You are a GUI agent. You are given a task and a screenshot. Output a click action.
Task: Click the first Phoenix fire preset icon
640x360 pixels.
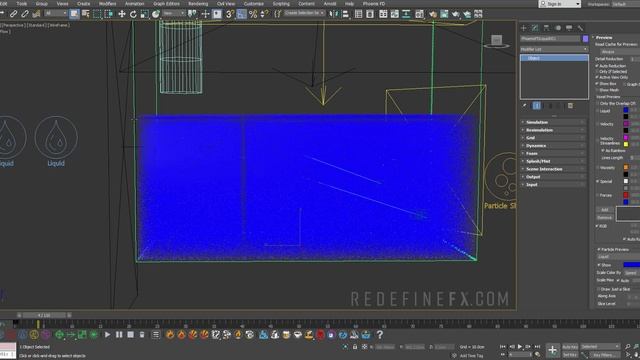click(x=170, y=335)
